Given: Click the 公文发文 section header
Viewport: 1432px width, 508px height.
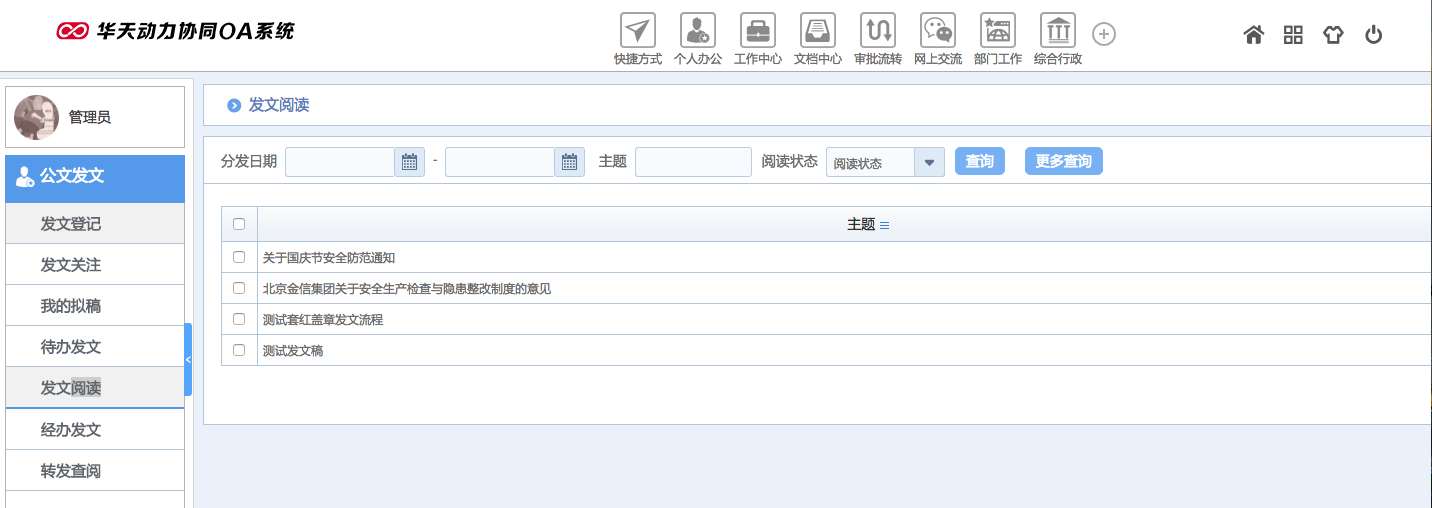Looking at the screenshot, I should click(x=95, y=179).
